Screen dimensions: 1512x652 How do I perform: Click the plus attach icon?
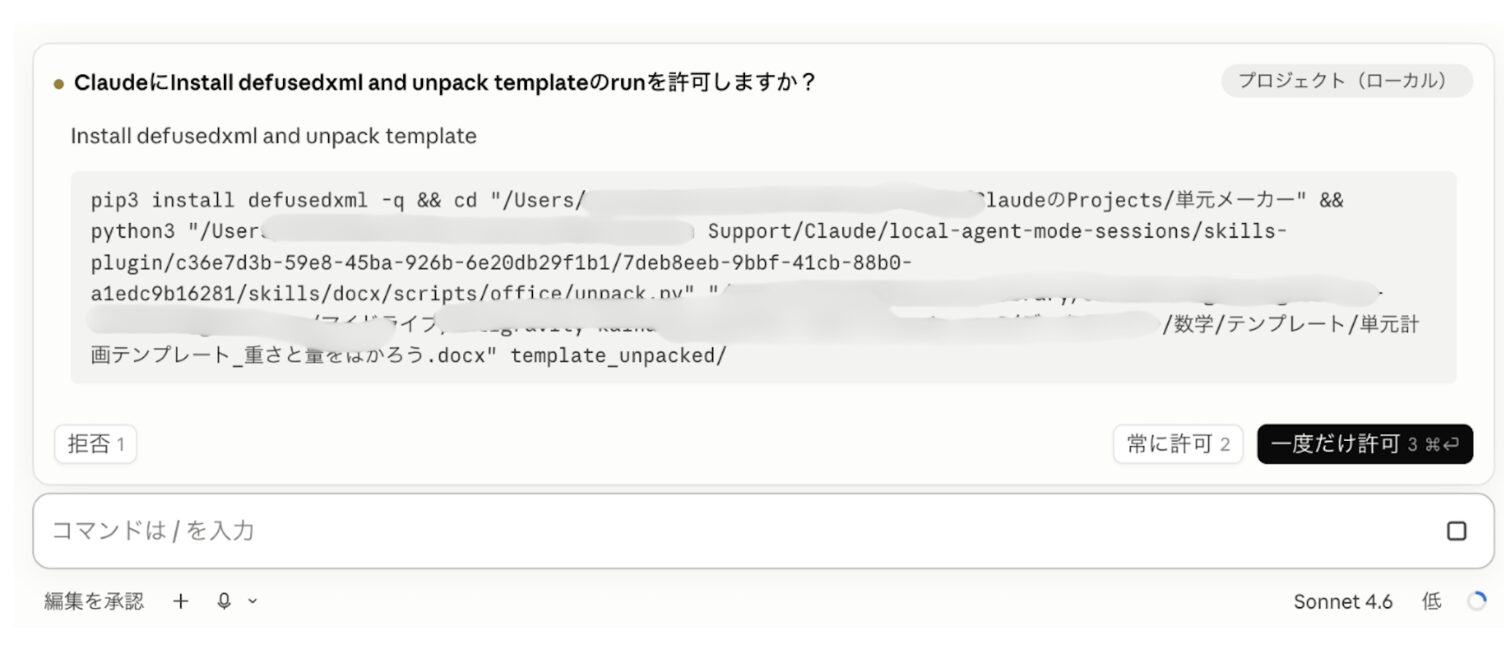tap(180, 601)
